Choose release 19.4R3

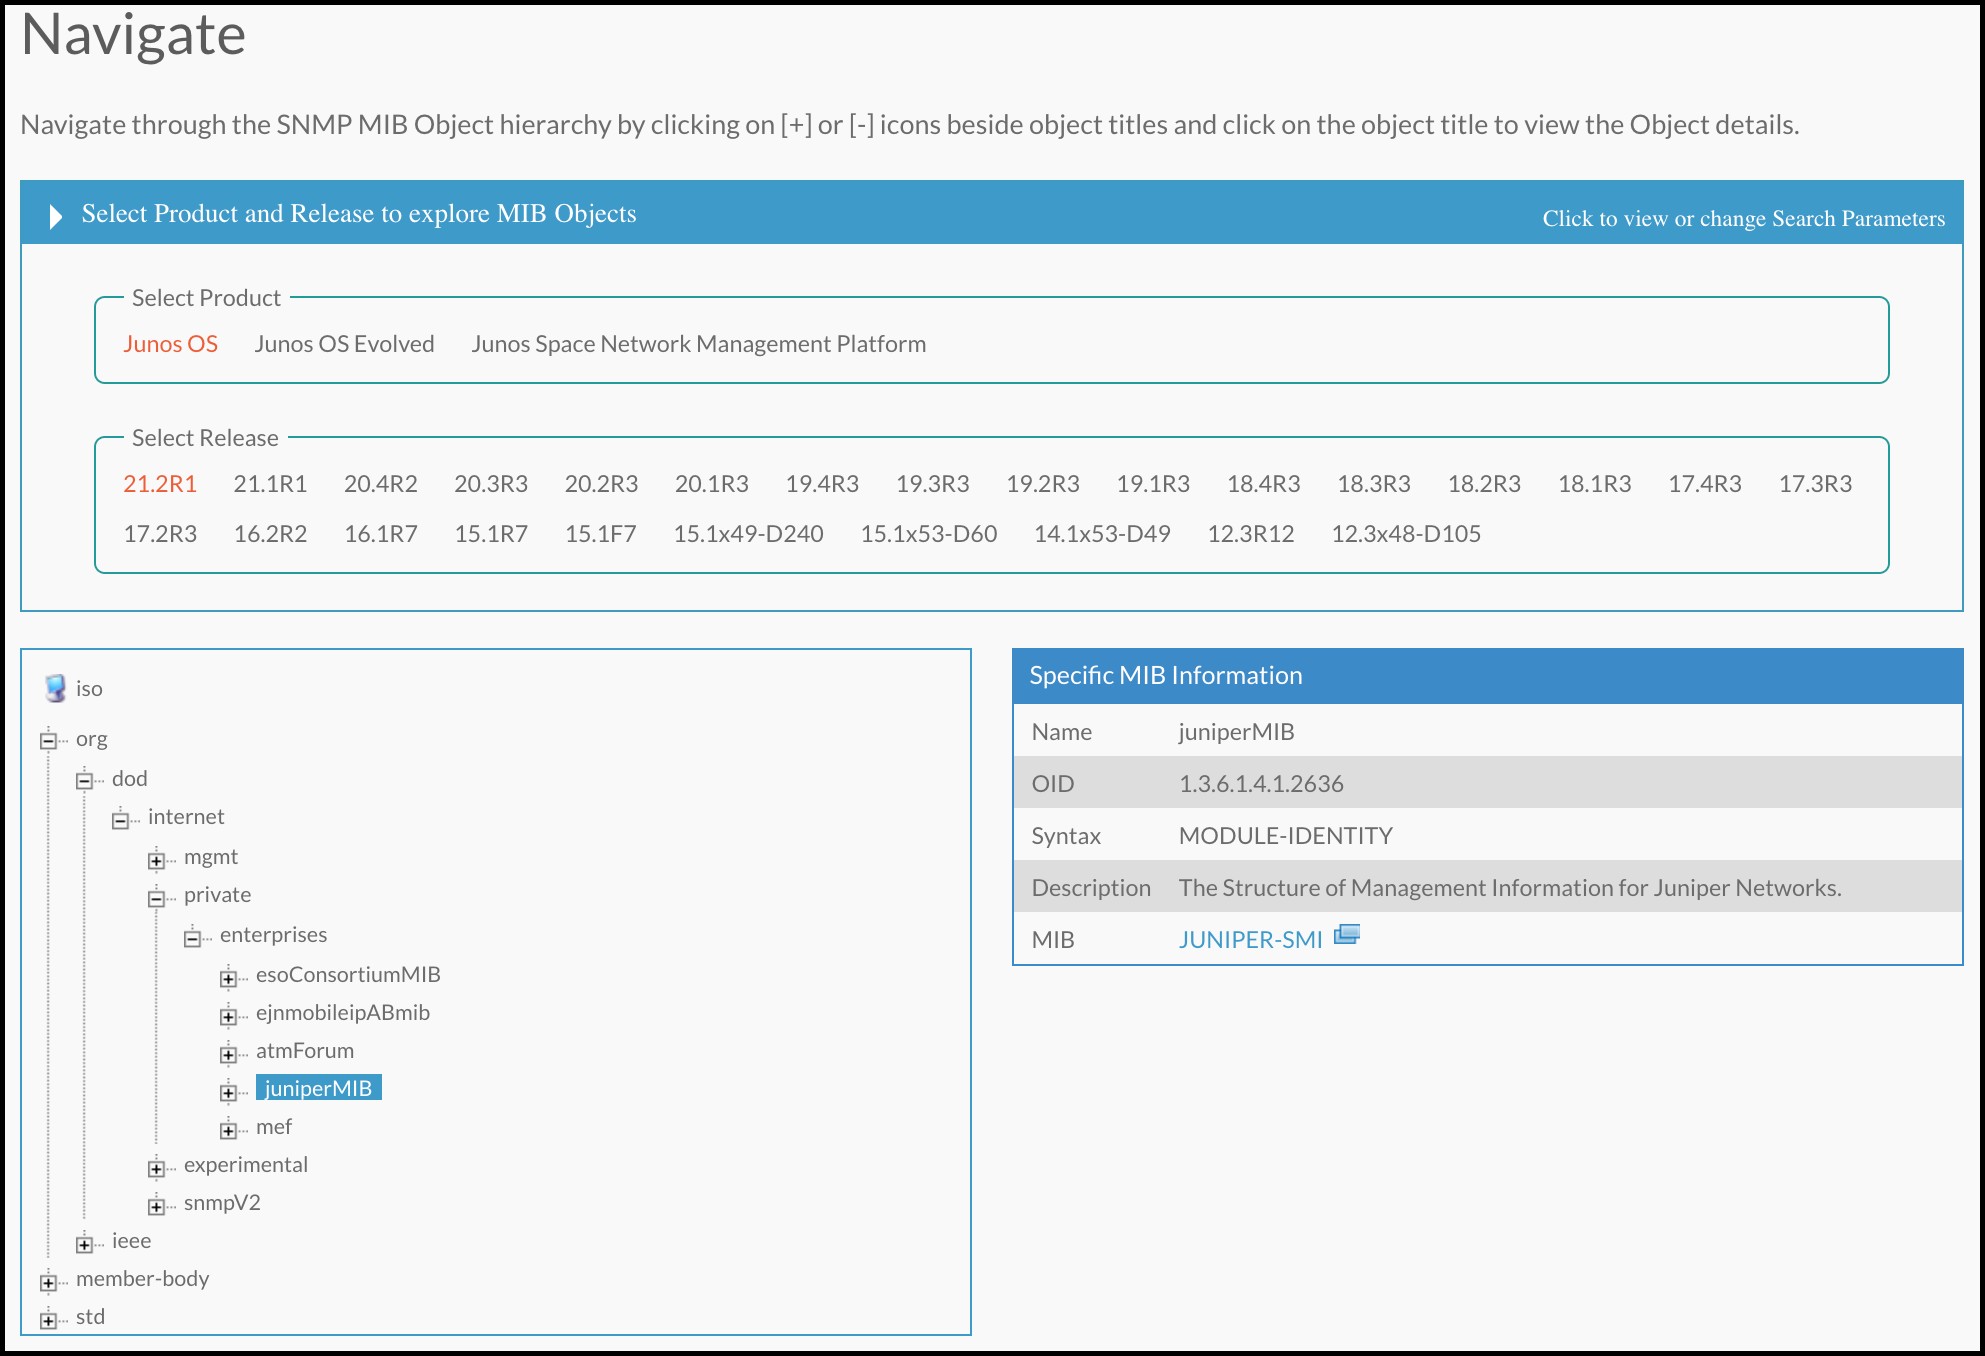822,484
